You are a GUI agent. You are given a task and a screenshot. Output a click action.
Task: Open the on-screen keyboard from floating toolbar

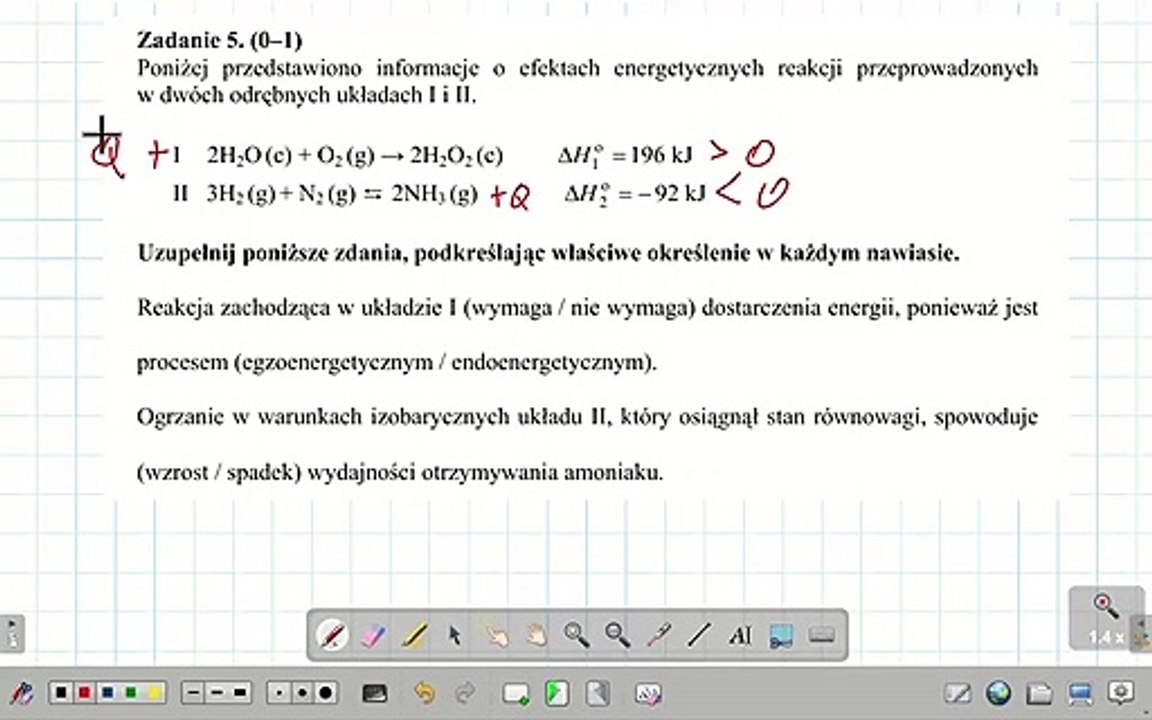pyautogui.click(x=821, y=634)
